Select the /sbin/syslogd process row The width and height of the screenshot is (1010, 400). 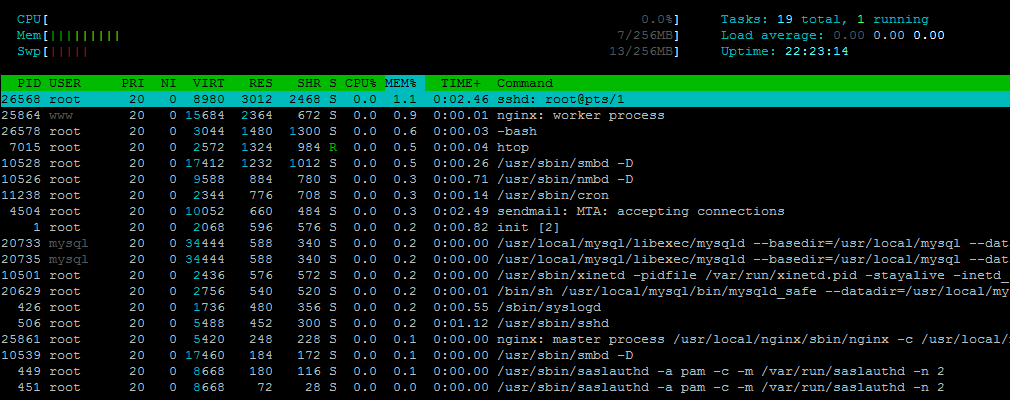pyautogui.click(x=505, y=307)
